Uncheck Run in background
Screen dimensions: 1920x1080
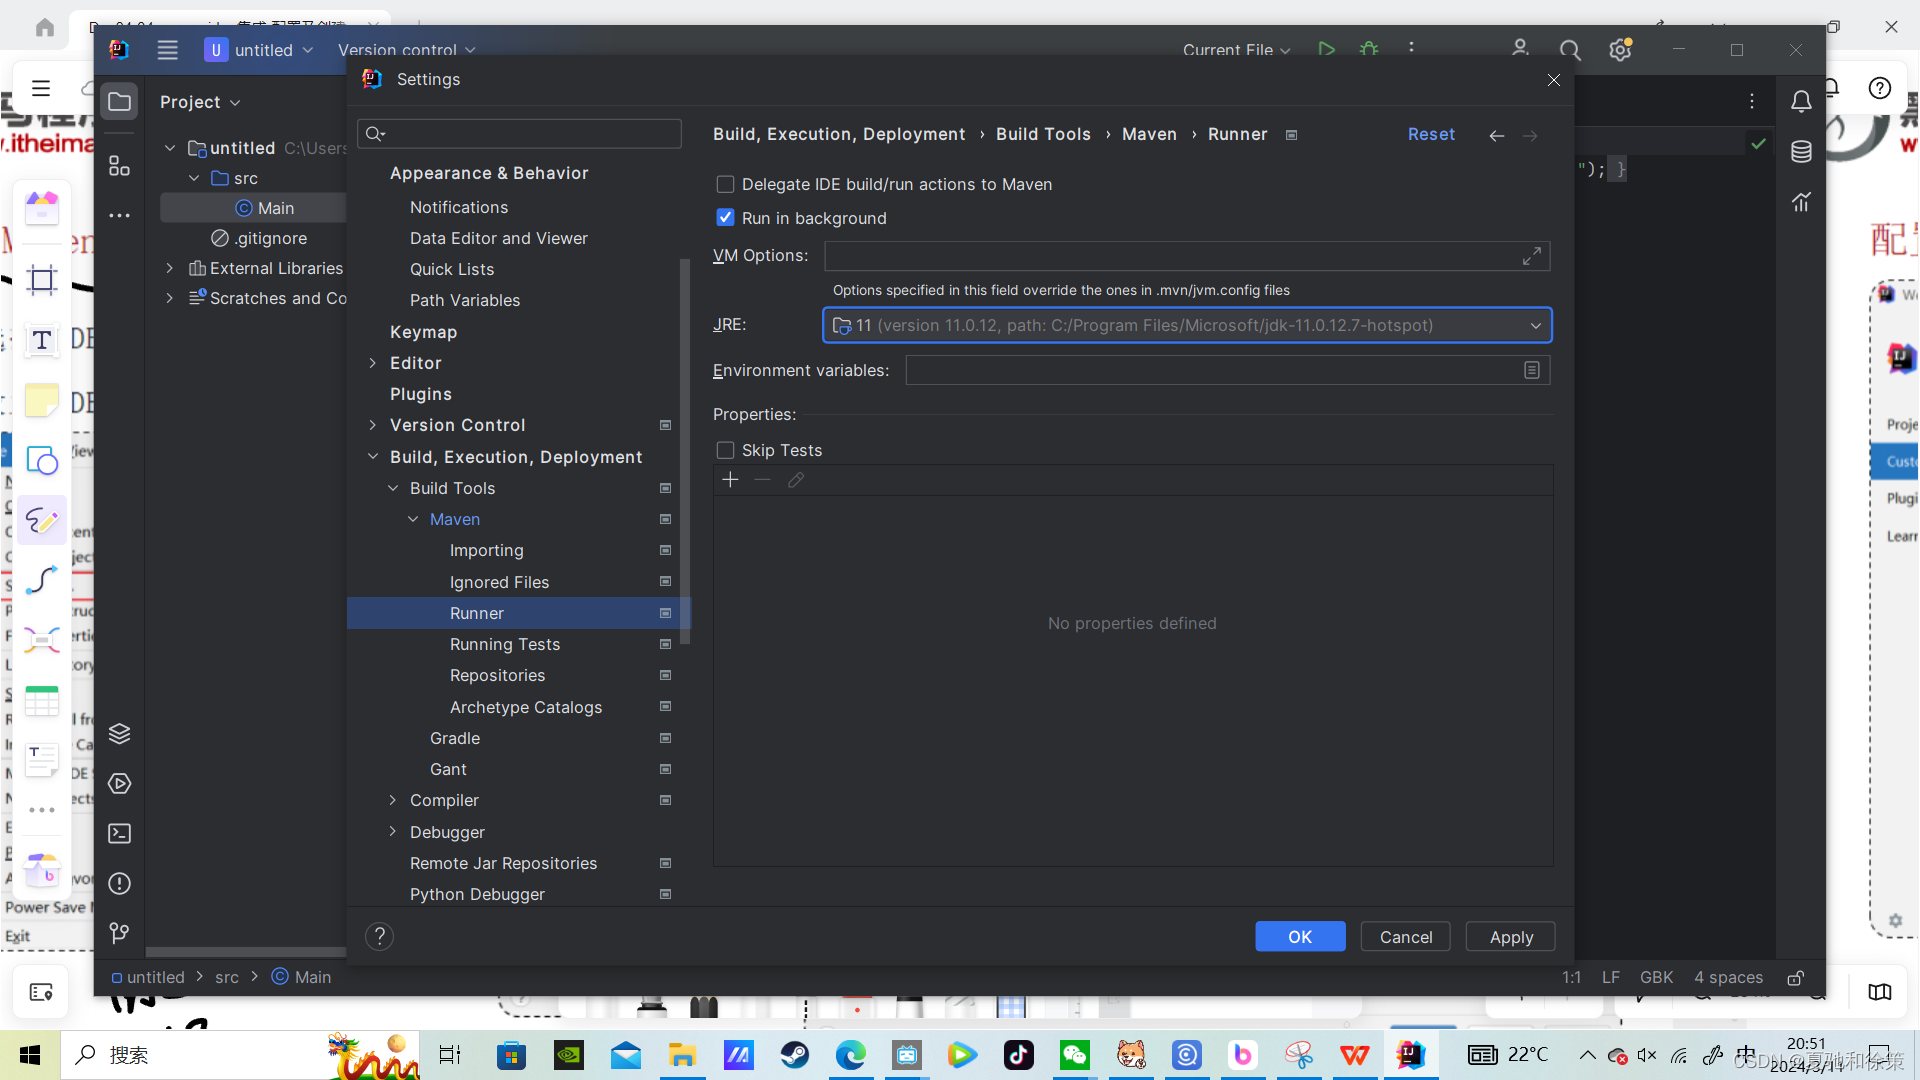point(725,218)
